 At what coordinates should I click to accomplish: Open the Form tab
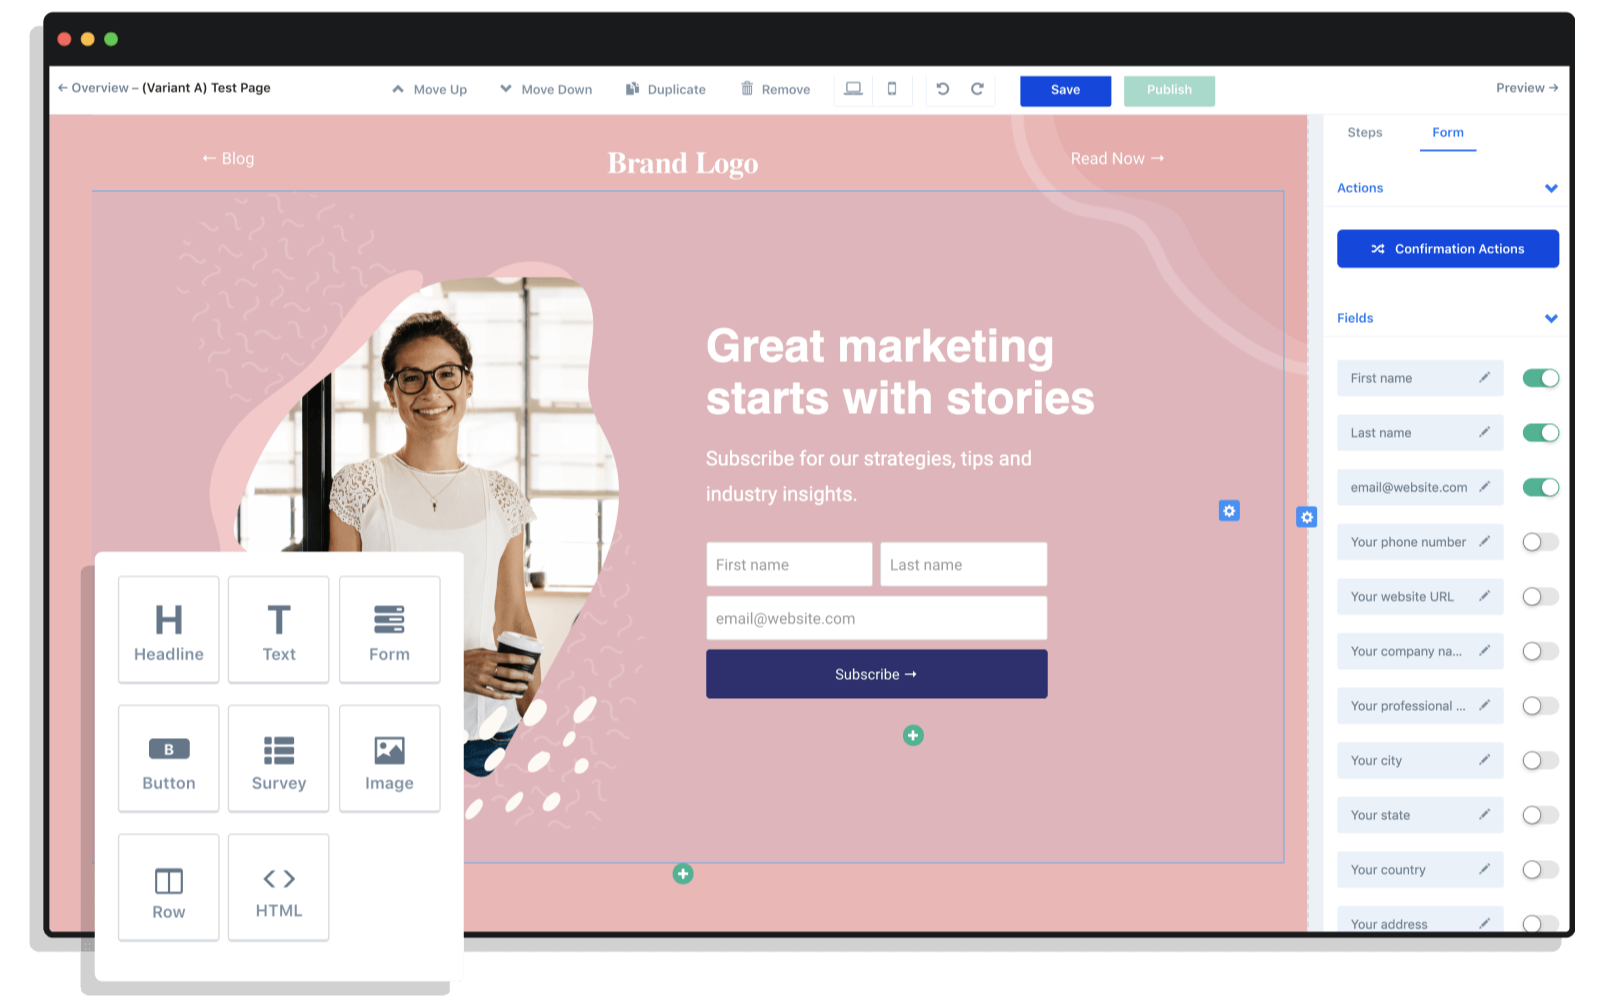click(1447, 132)
